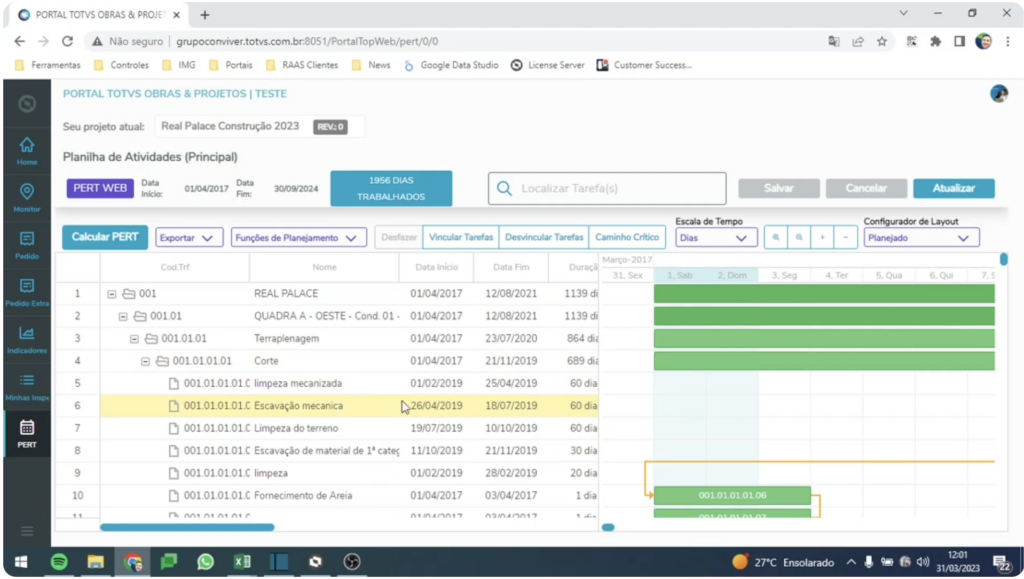Viewport: 1024px width, 579px height.
Task: Open the Indicadores chart icon
Action: [x=27, y=338]
